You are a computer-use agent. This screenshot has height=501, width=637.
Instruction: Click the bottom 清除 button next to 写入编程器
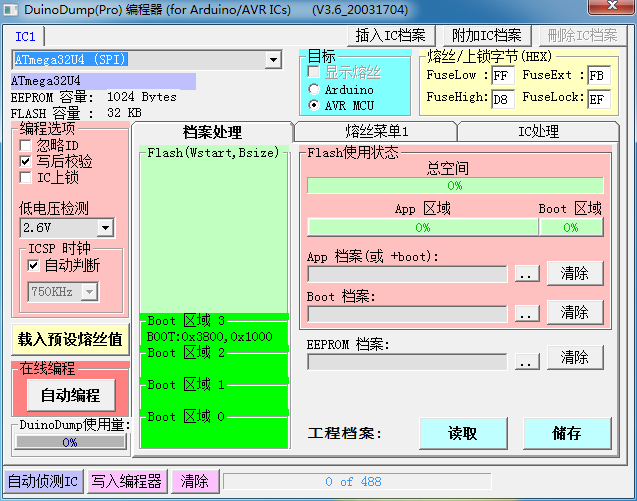click(195, 481)
